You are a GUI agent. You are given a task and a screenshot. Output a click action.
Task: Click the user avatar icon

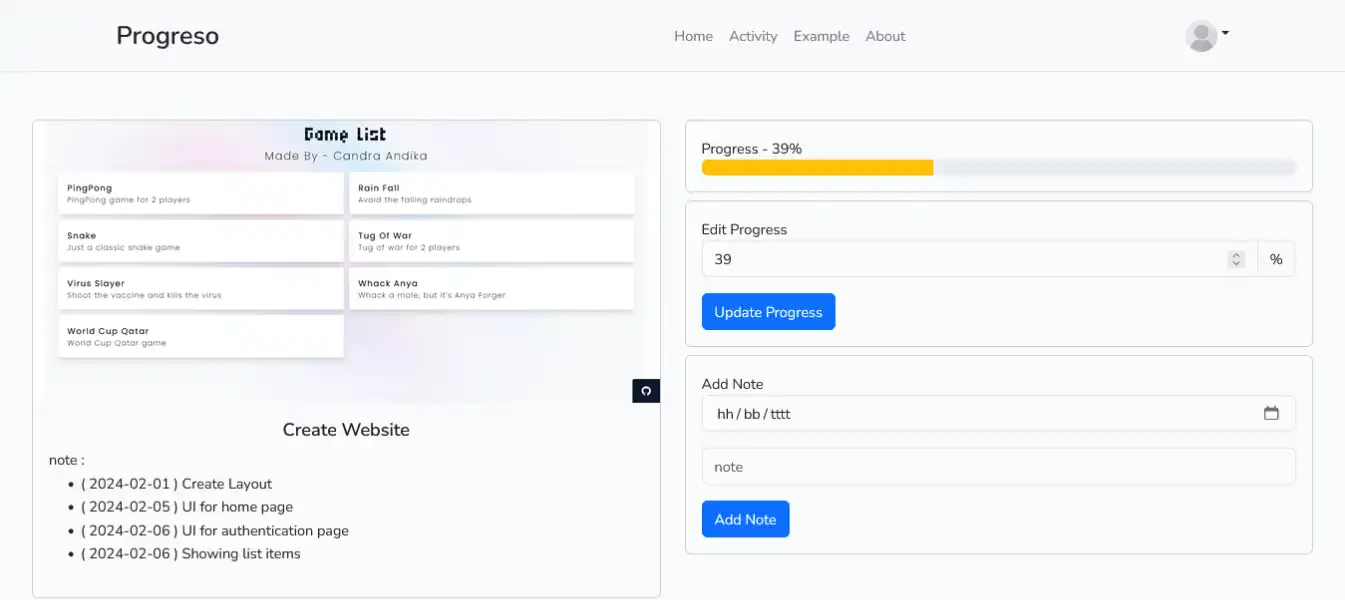(1201, 36)
